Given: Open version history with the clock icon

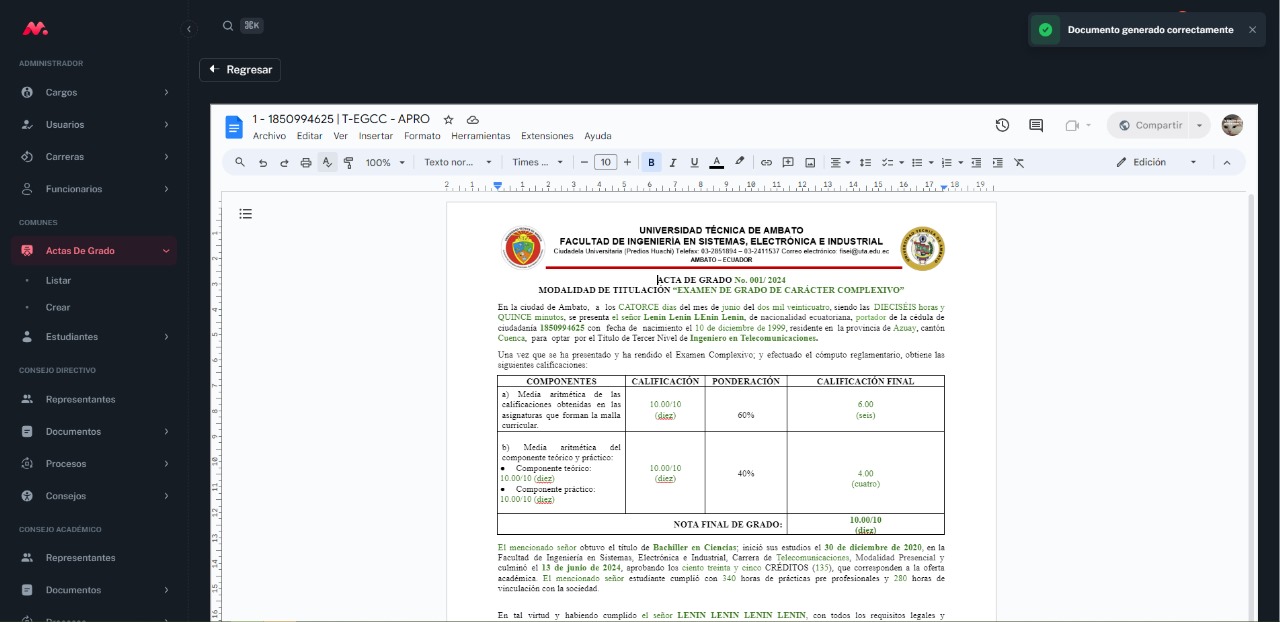Looking at the screenshot, I should tap(1001, 125).
